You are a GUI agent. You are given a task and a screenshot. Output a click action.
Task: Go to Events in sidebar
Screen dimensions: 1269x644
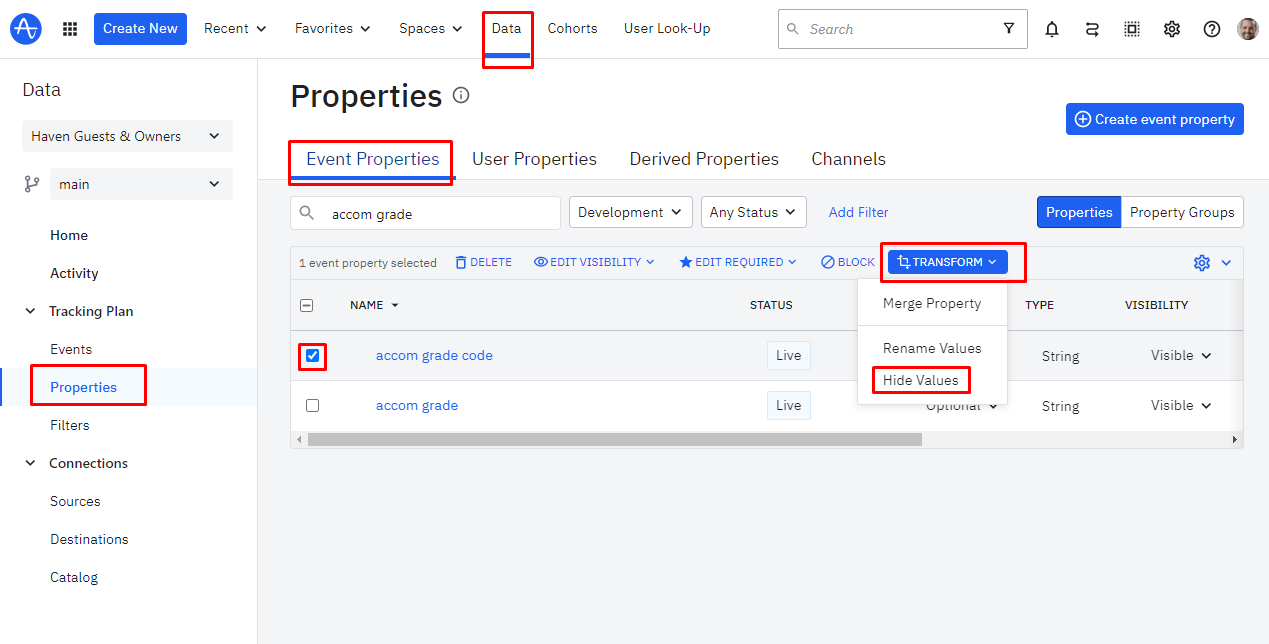pos(71,349)
